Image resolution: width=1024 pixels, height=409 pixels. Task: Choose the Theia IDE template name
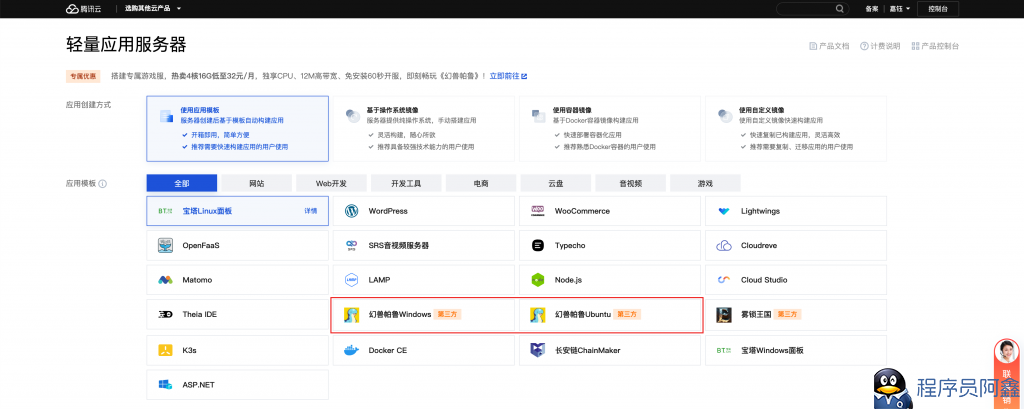point(200,314)
